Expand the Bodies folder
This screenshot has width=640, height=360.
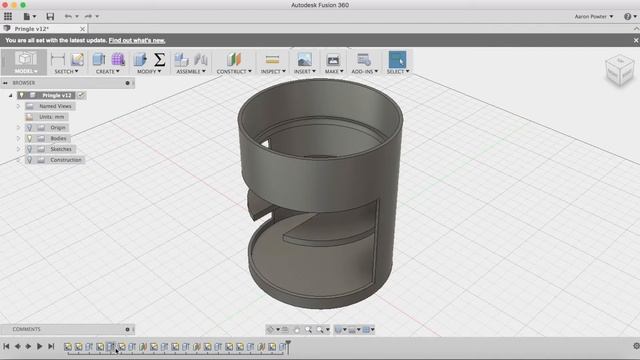tap(18, 138)
